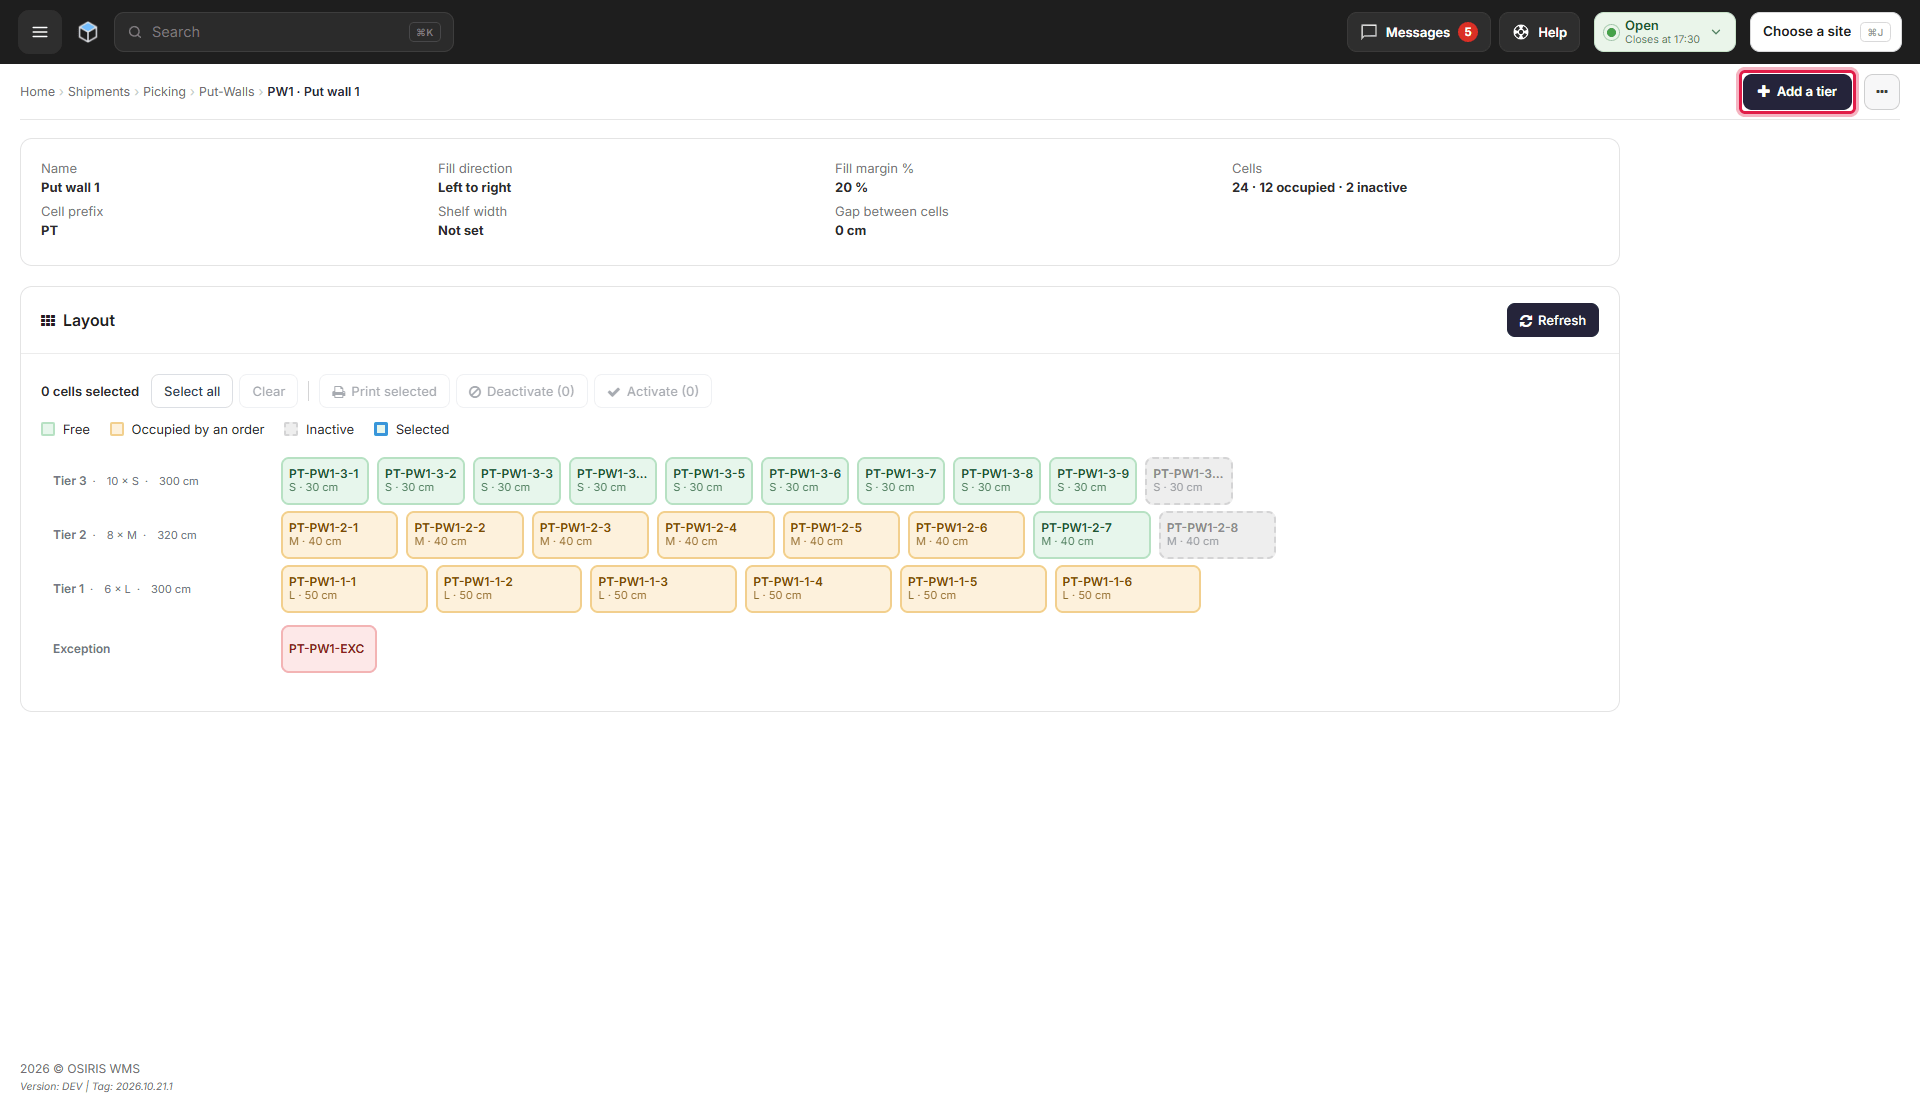
Task: Open the Help menu
Action: 1539,32
